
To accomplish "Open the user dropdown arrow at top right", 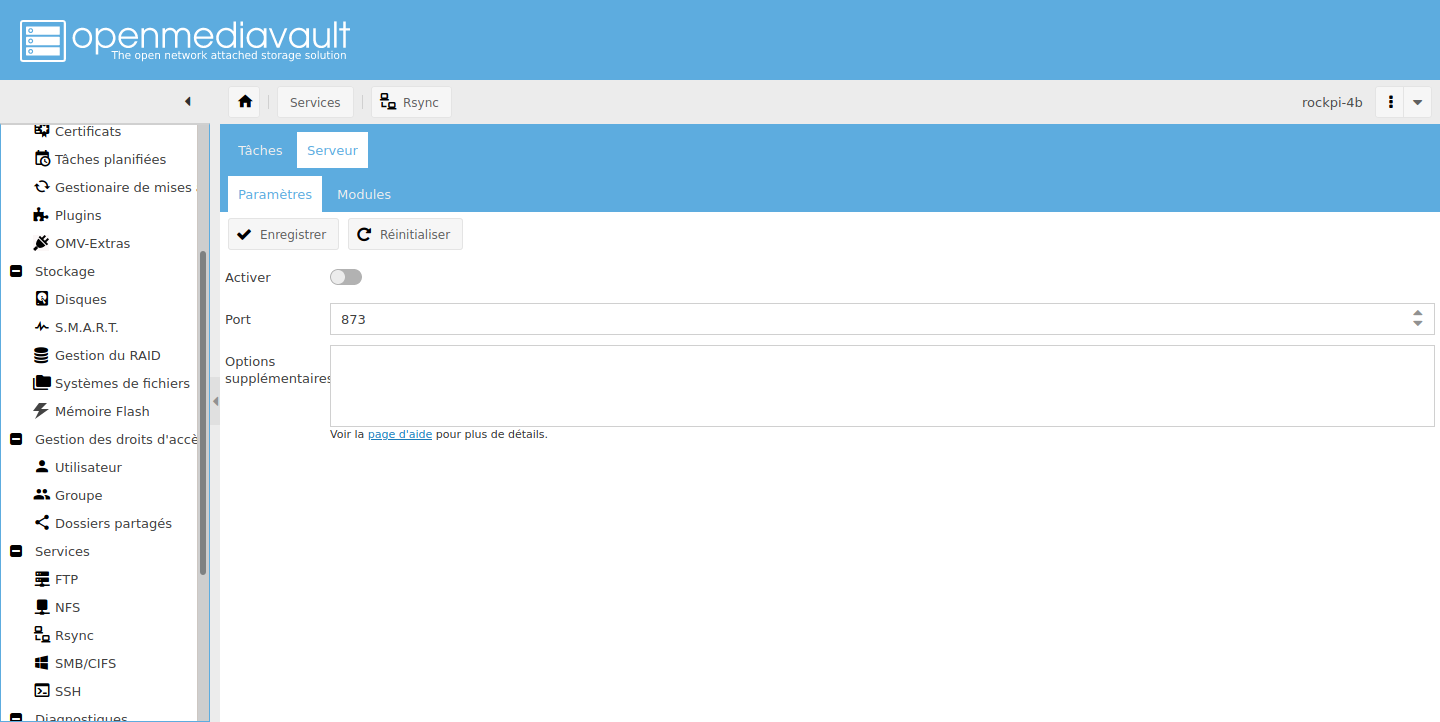I will click(1418, 102).
